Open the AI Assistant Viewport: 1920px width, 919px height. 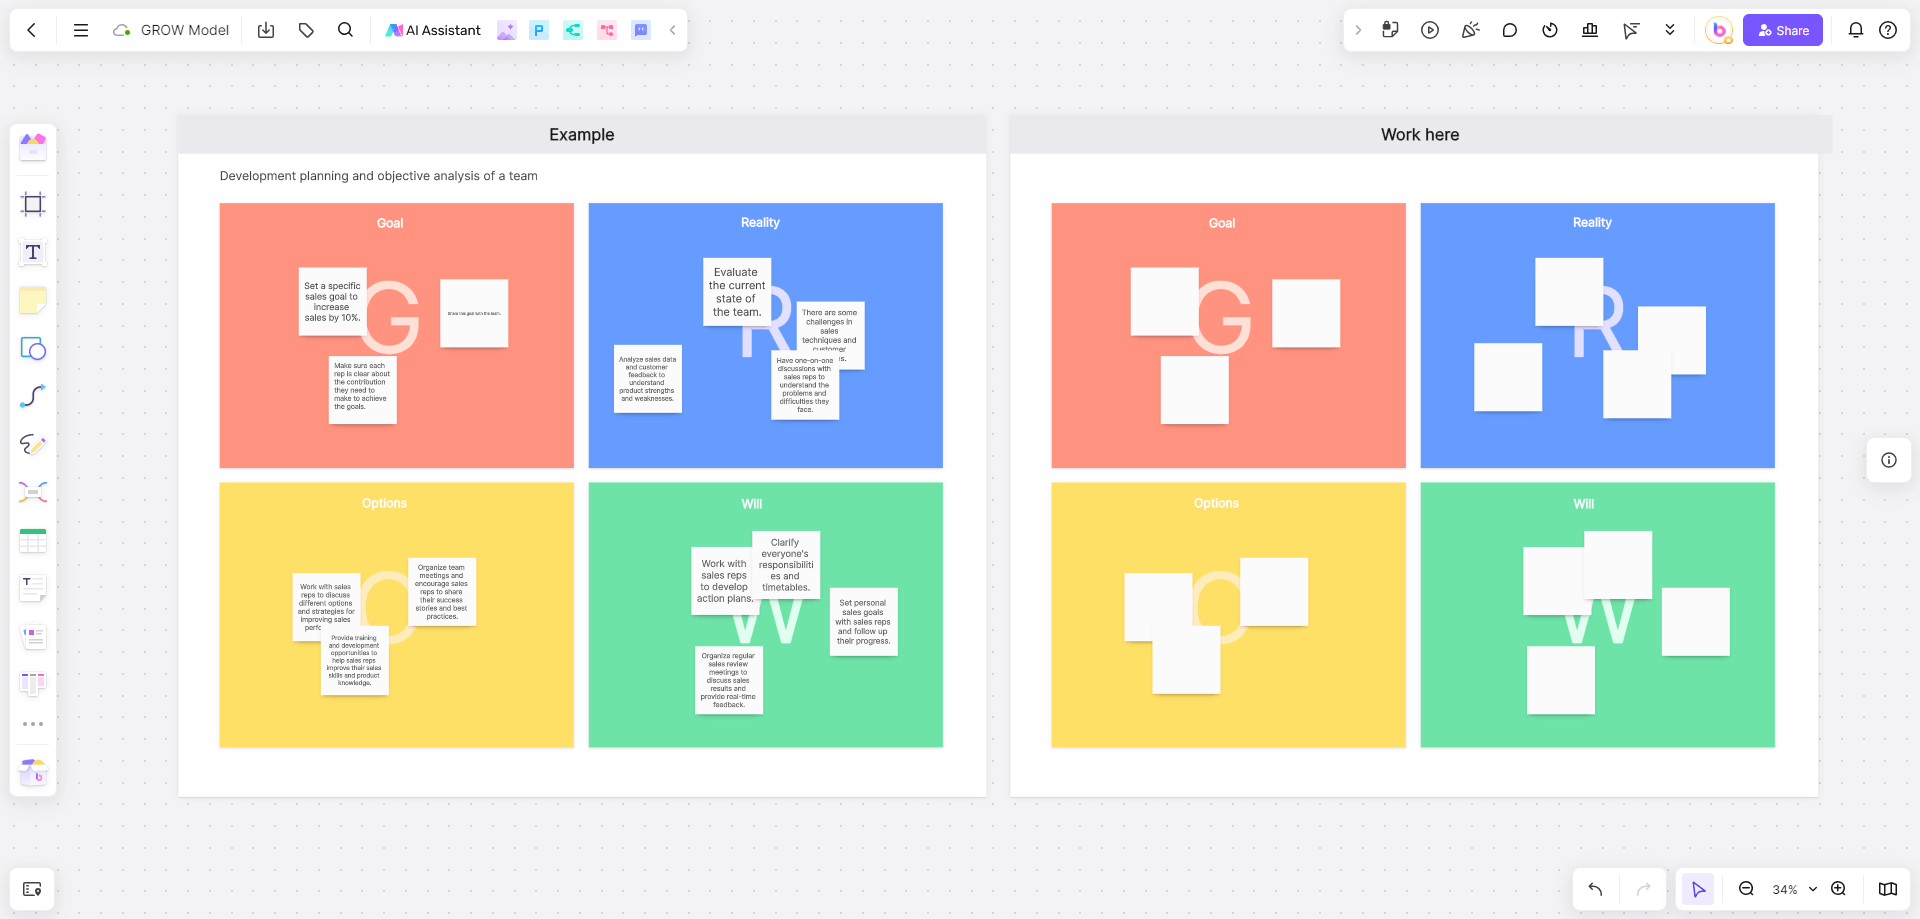click(433, 30)
